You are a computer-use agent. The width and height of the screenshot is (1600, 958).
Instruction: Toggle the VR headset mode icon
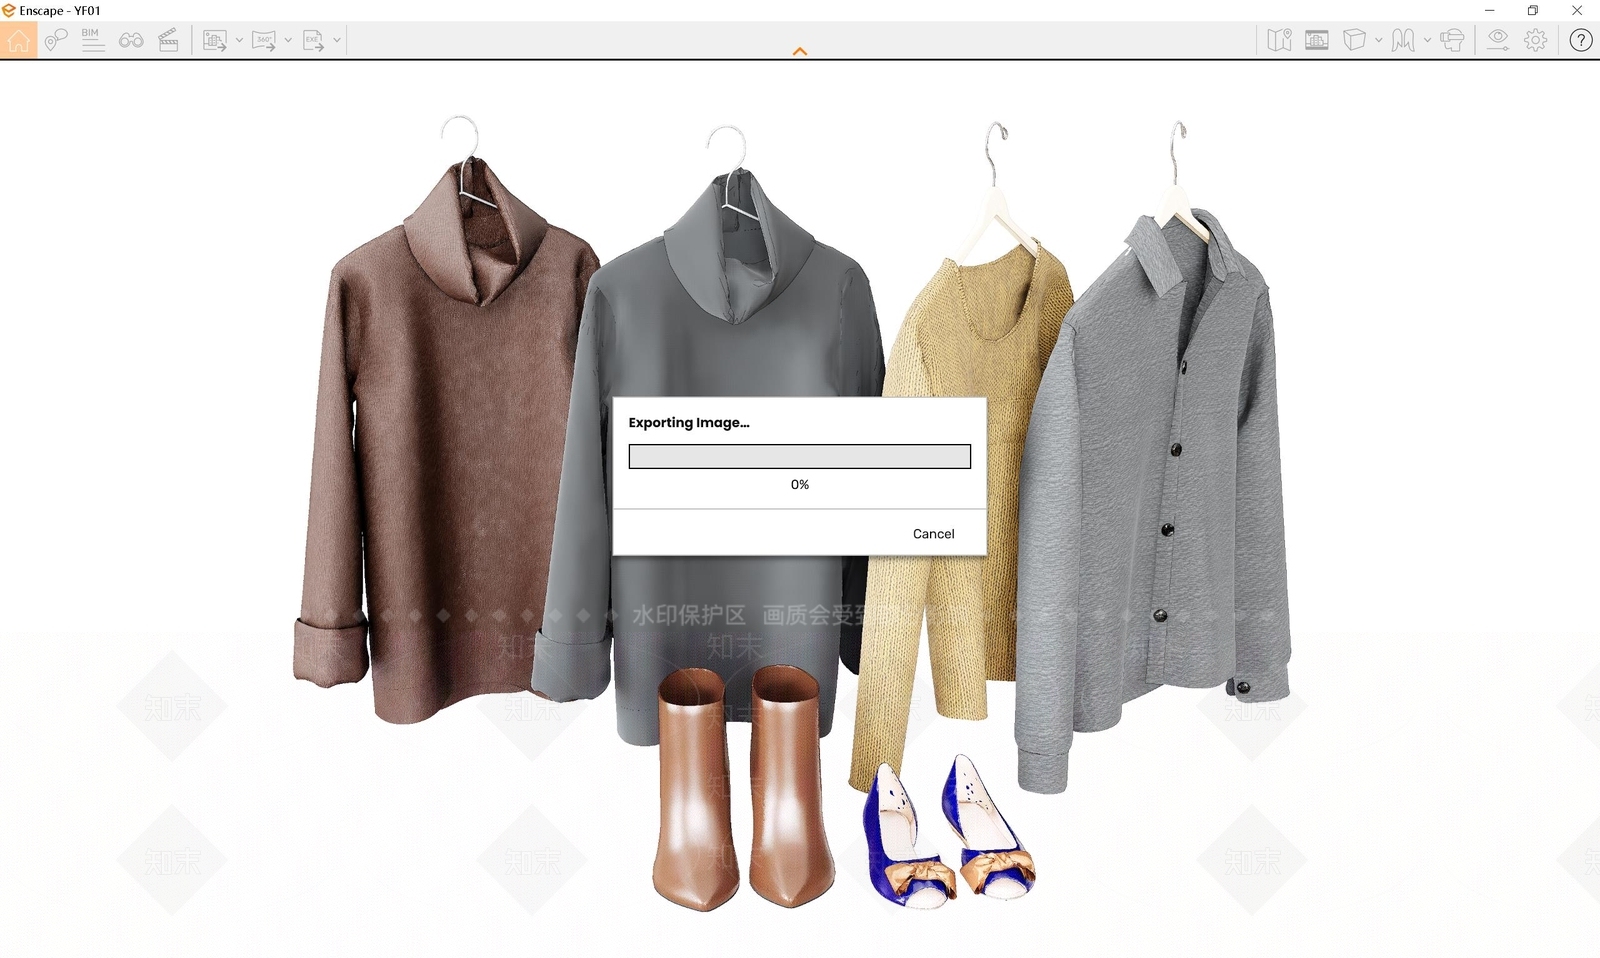click(x=1453, y=40)
